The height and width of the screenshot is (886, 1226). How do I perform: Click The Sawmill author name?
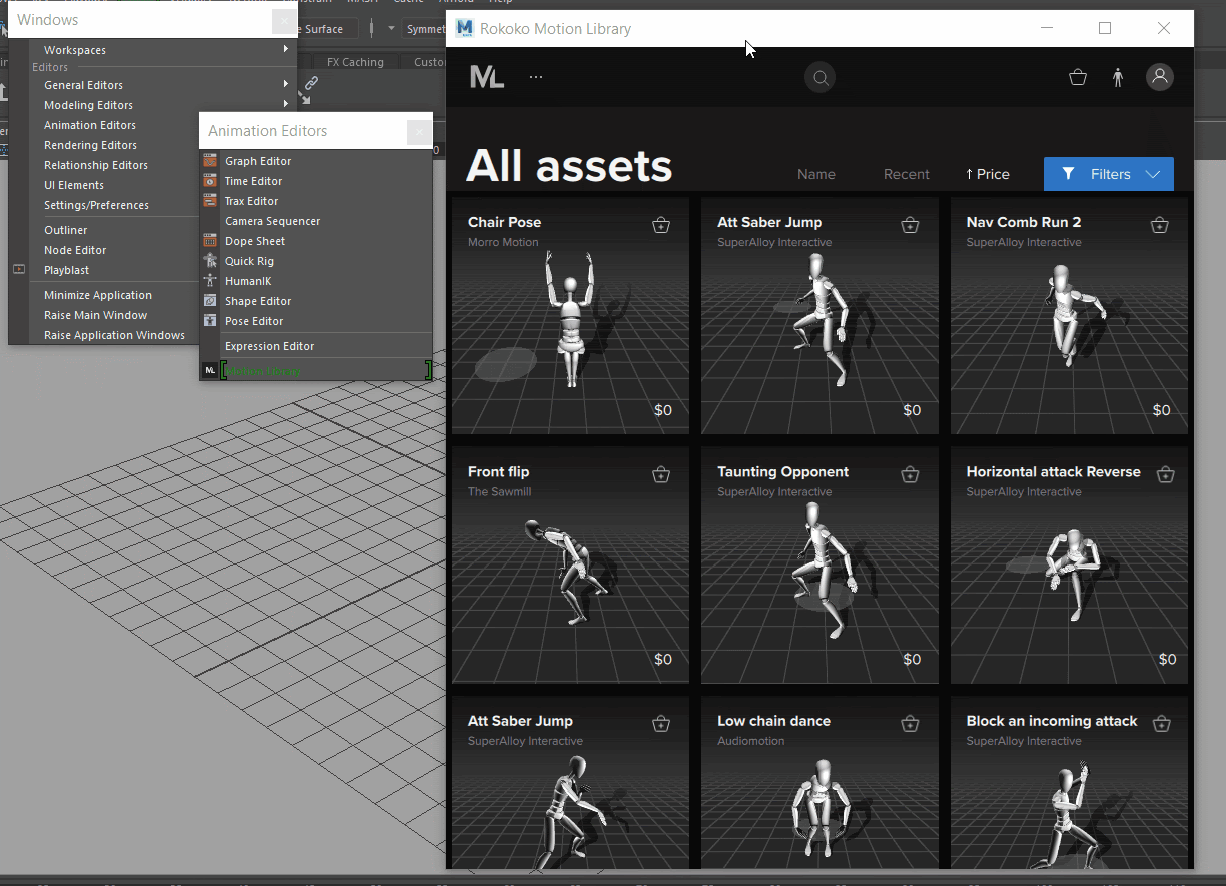(x=499, y=491)
